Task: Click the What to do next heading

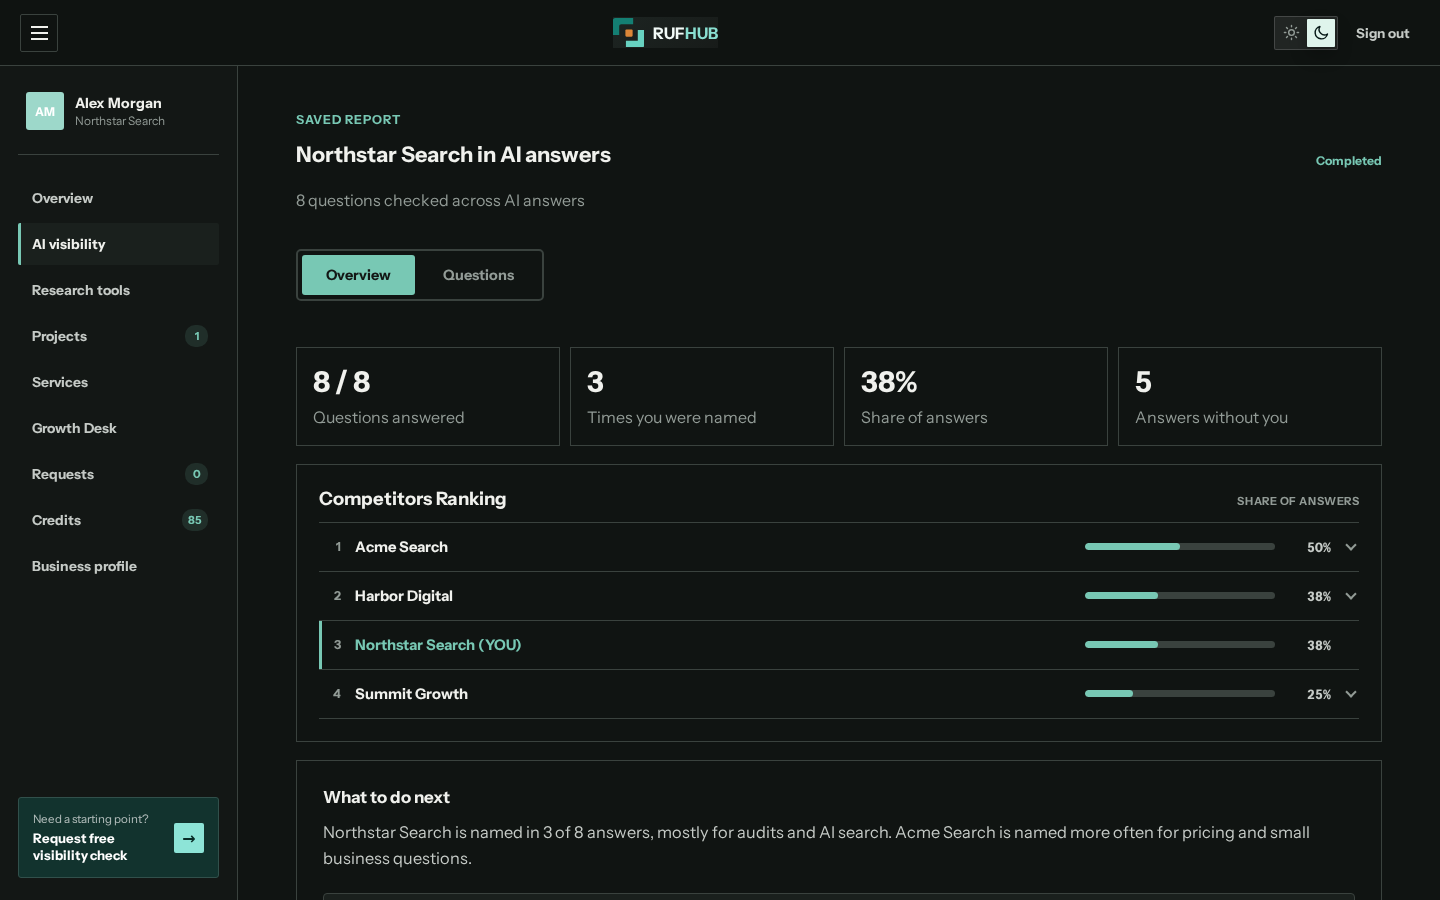Action: (x=386, y=797)
